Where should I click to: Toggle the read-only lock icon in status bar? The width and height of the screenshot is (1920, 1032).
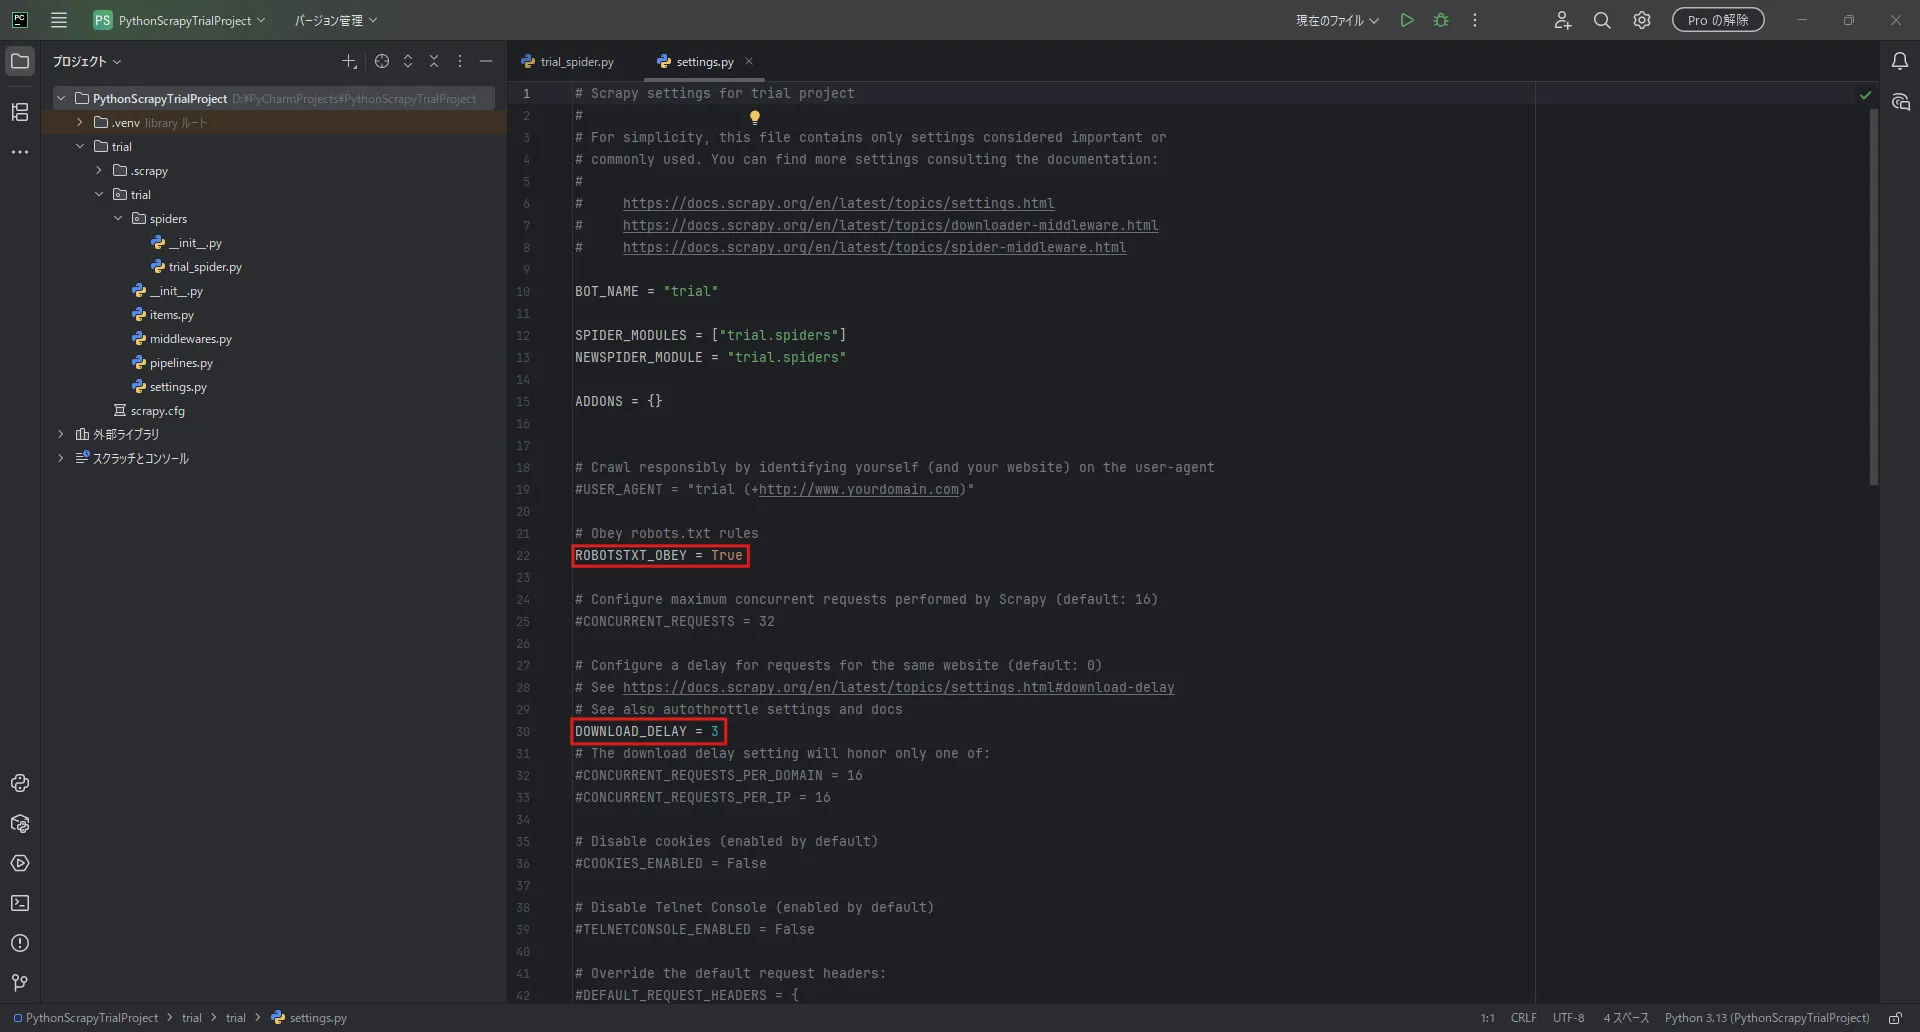[x=1895, y=1018]
